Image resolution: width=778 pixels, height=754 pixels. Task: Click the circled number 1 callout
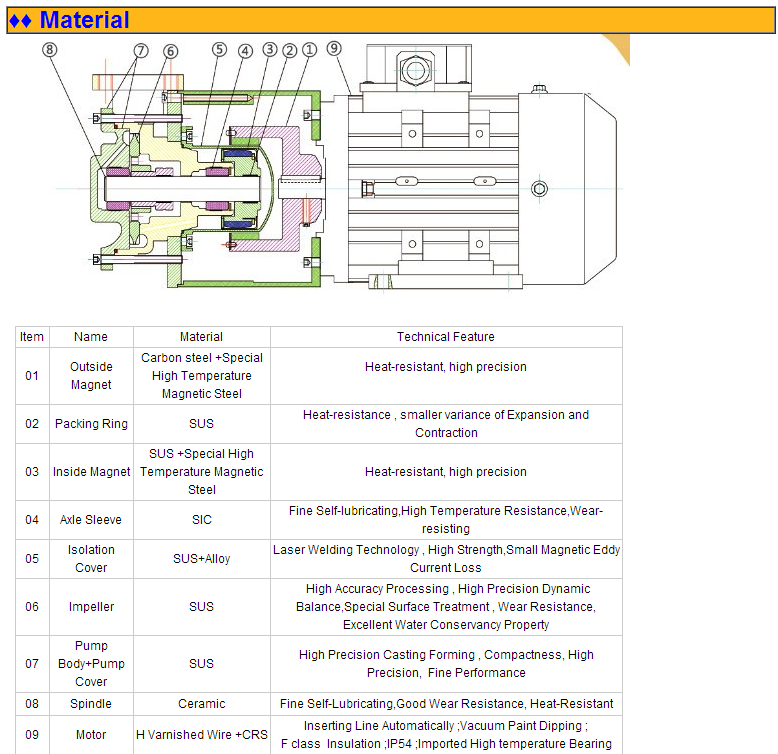[309, 50]
